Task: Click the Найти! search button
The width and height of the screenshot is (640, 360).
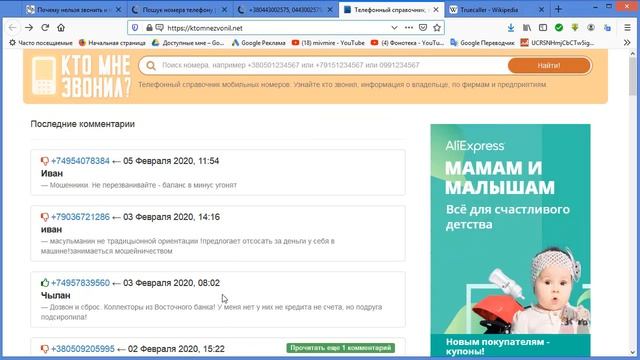Action: [549, 66]
